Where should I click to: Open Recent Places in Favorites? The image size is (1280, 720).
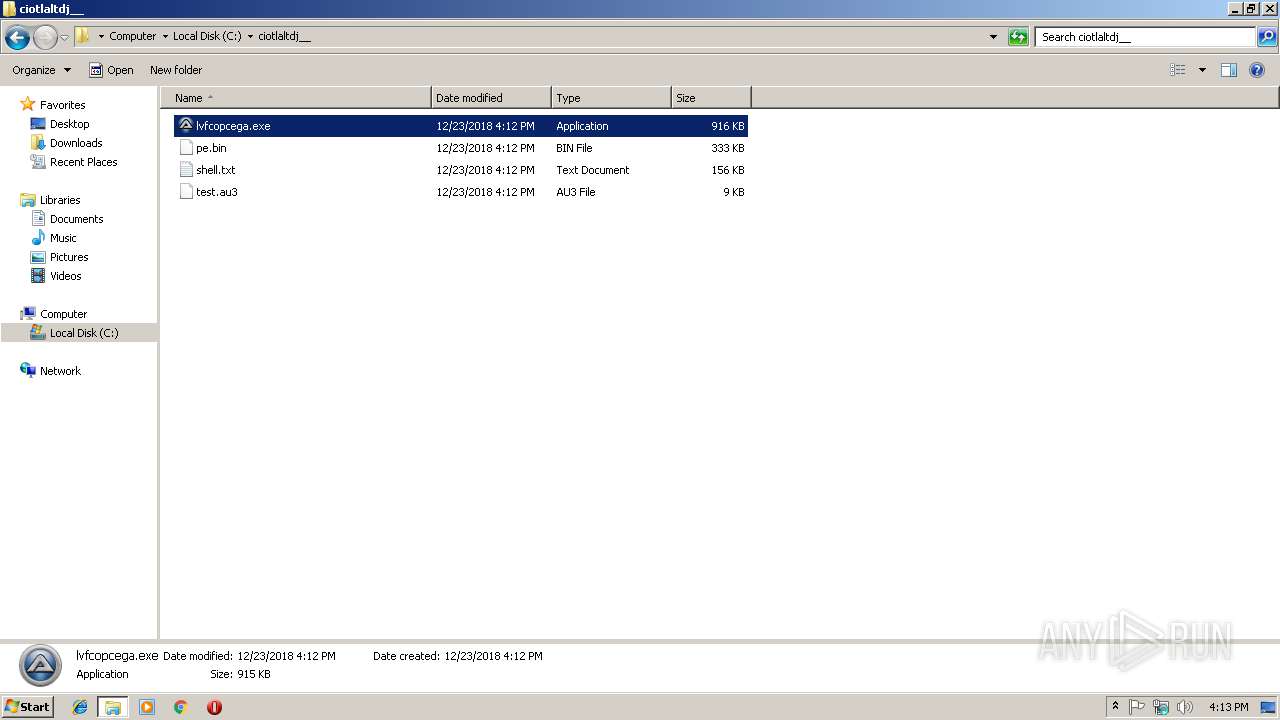(x=83, y=162)
